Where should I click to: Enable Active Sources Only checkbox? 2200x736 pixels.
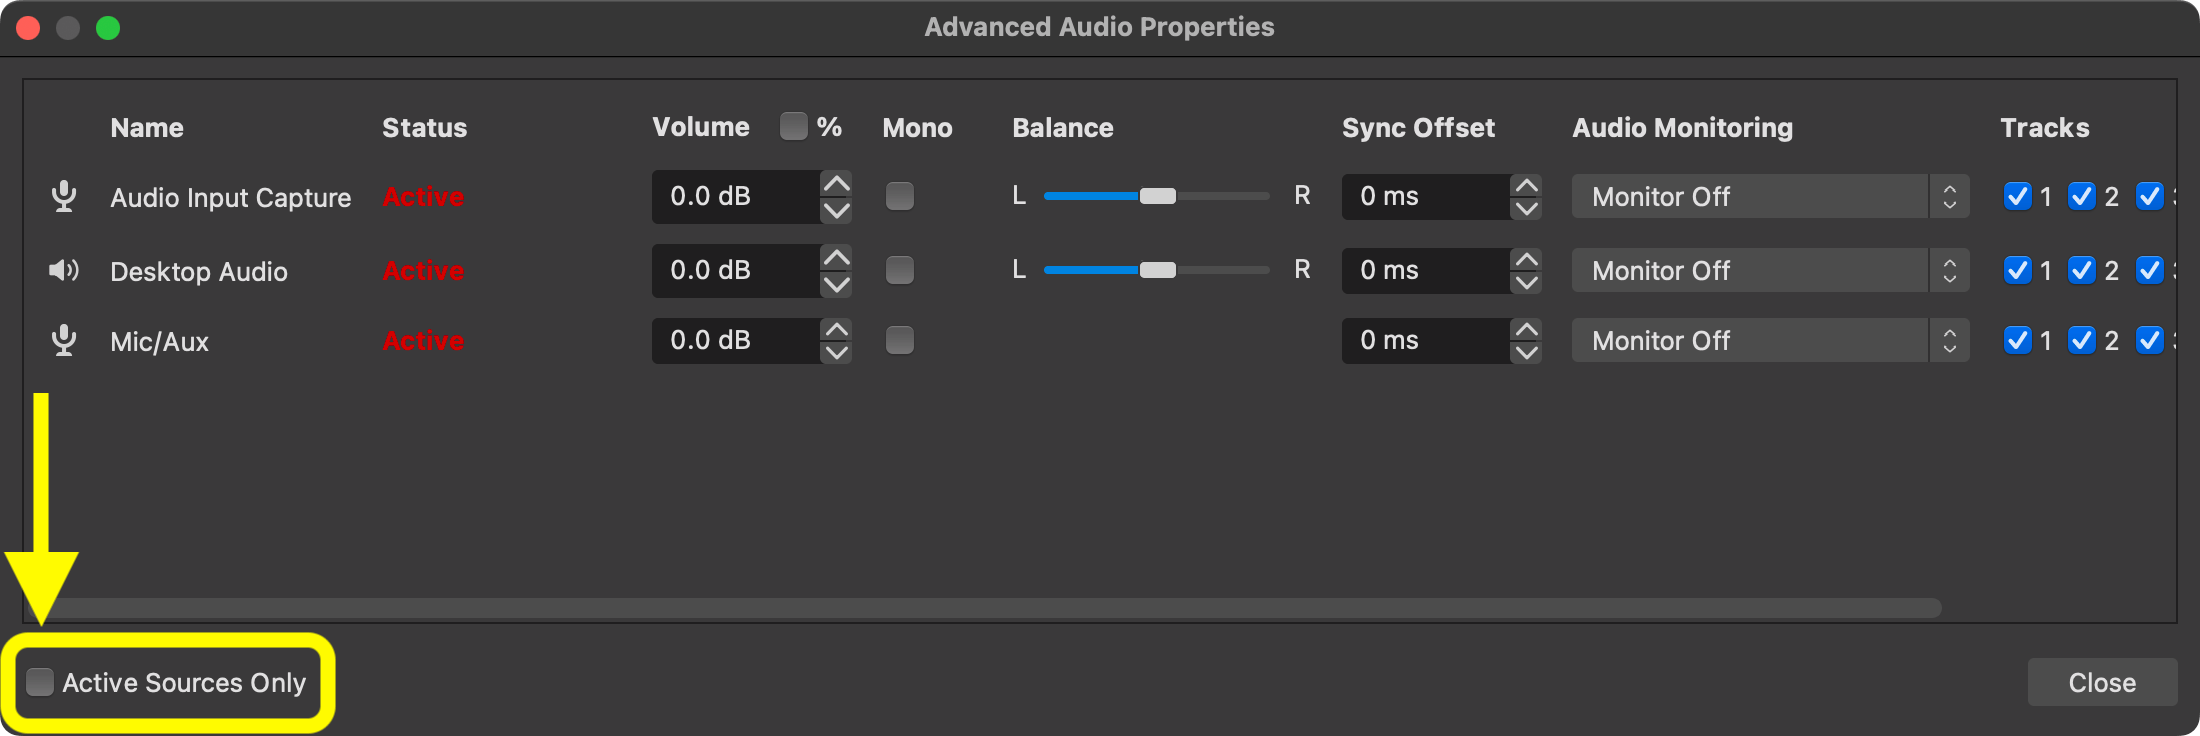[x=40, y=682]
